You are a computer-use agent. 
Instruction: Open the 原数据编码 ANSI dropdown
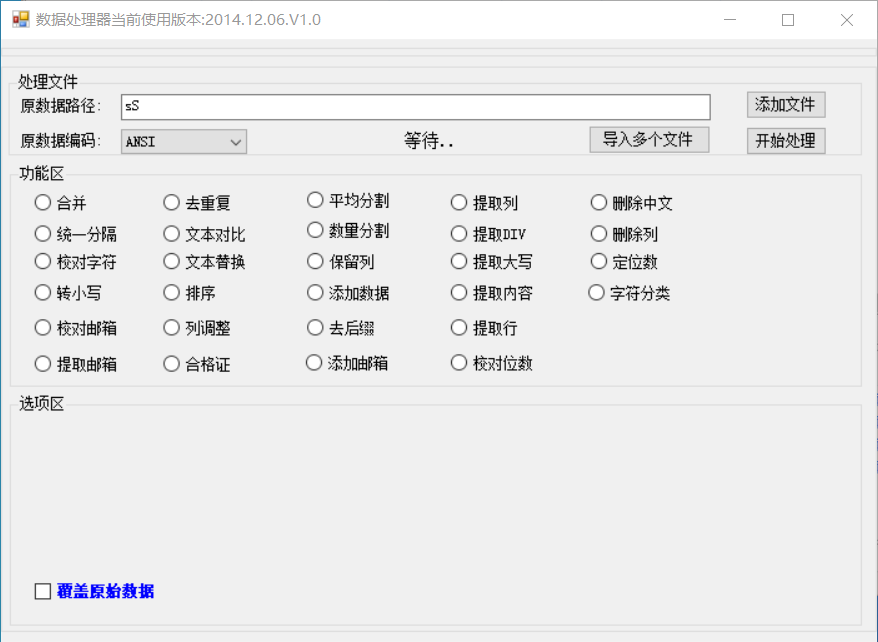184,142
